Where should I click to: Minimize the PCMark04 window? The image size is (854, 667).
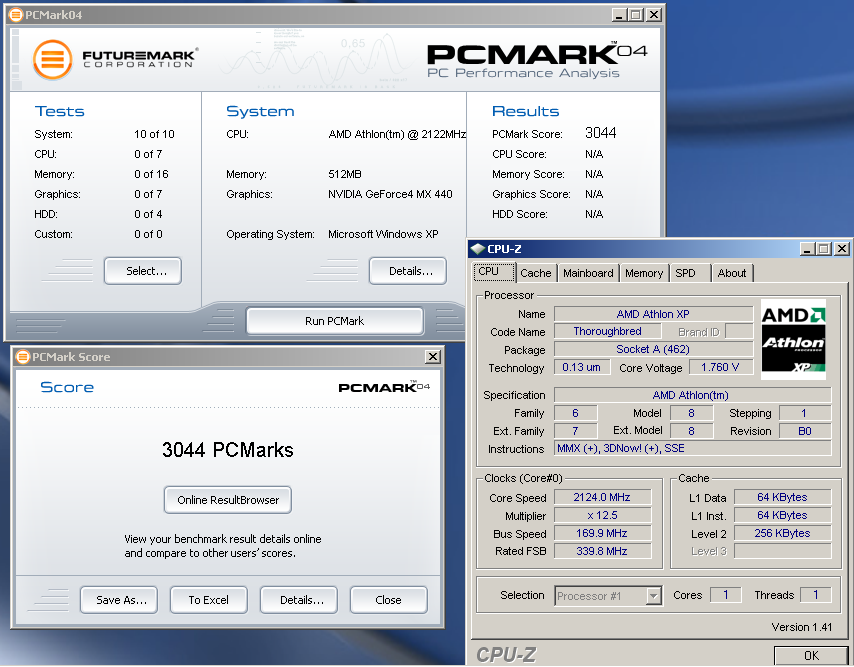(619, 15)
